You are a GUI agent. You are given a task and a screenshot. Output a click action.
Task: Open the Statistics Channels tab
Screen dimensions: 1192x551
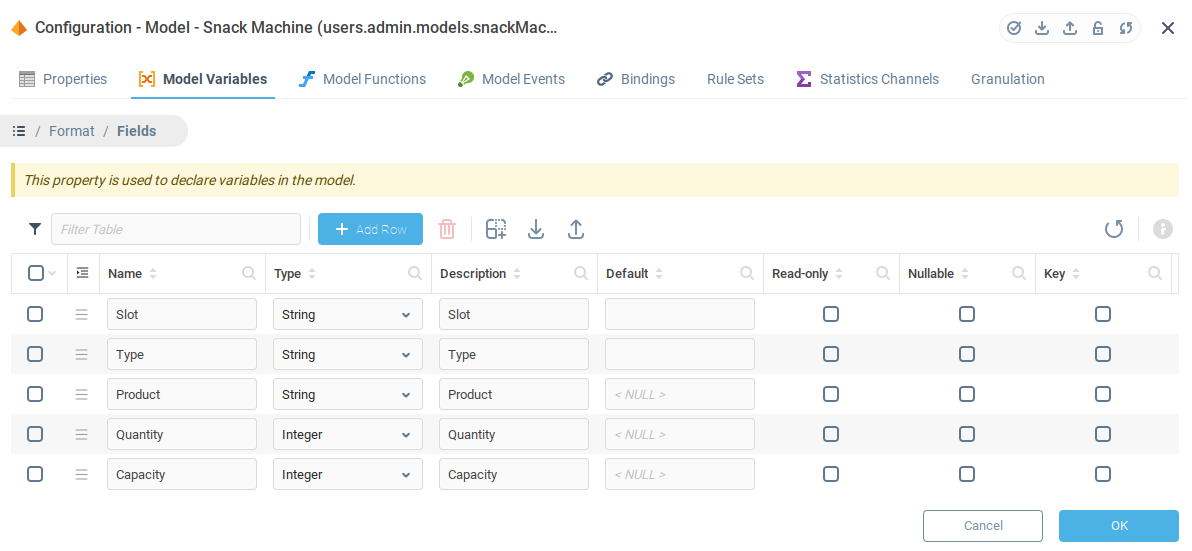click(868, 79)
